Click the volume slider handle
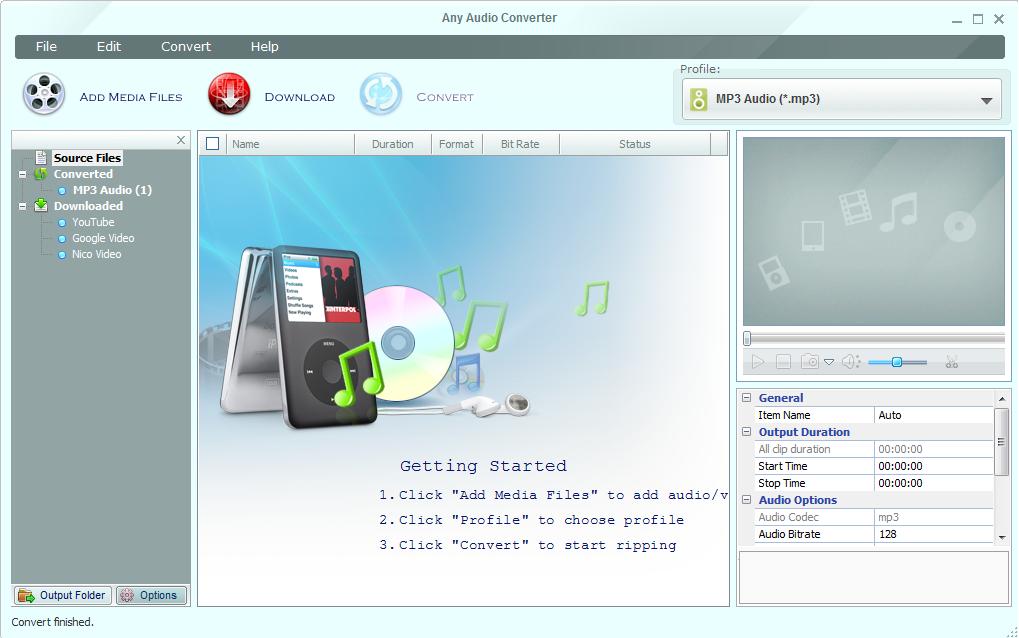This screenshot has width=1019, height=638. 897,362
